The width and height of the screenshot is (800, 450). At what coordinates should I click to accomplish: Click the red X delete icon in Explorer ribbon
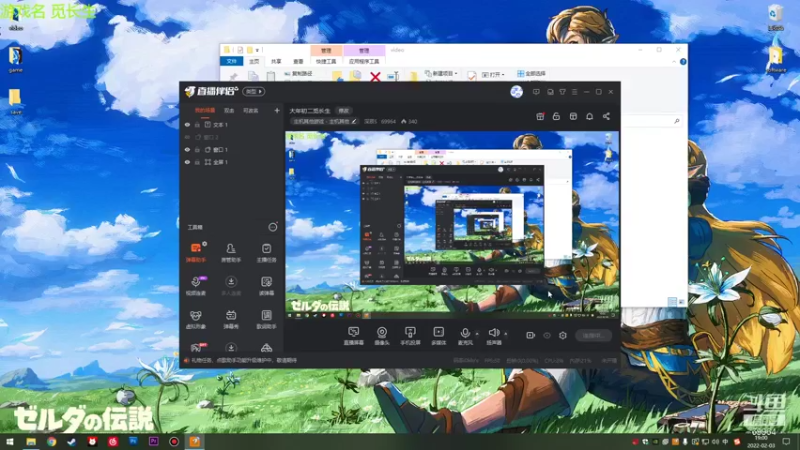click(375, 77)
